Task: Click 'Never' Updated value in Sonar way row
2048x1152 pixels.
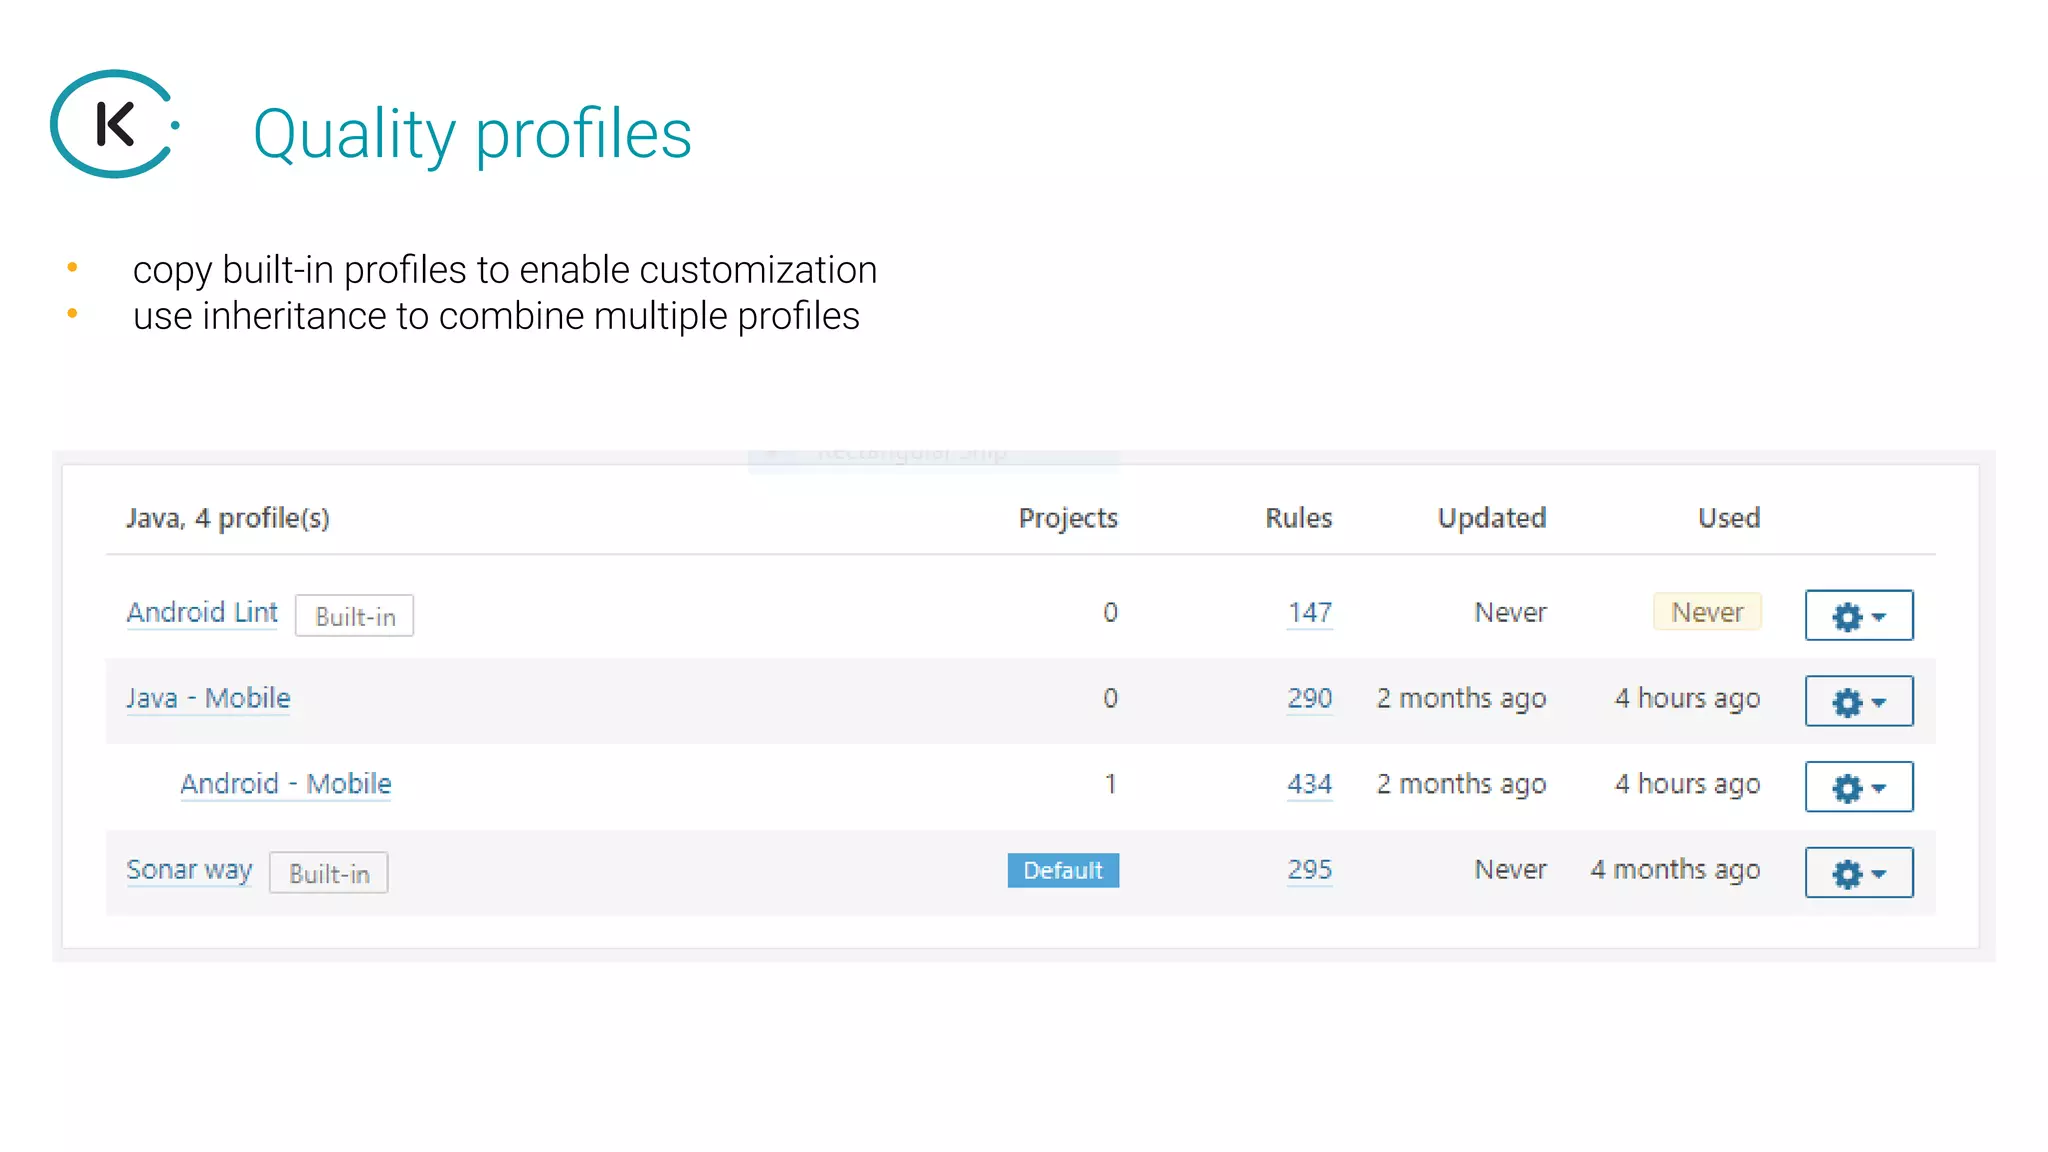Action: 1510,870
